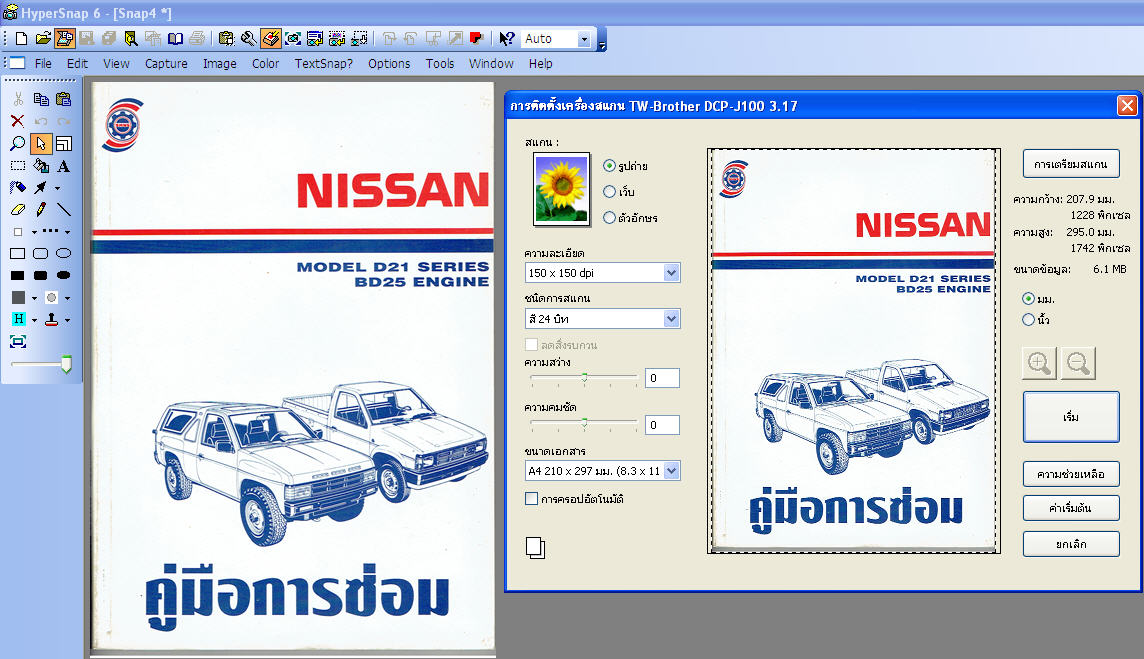
Task: Click the ความช่วยเหลือ help button
Action: 1071,474
